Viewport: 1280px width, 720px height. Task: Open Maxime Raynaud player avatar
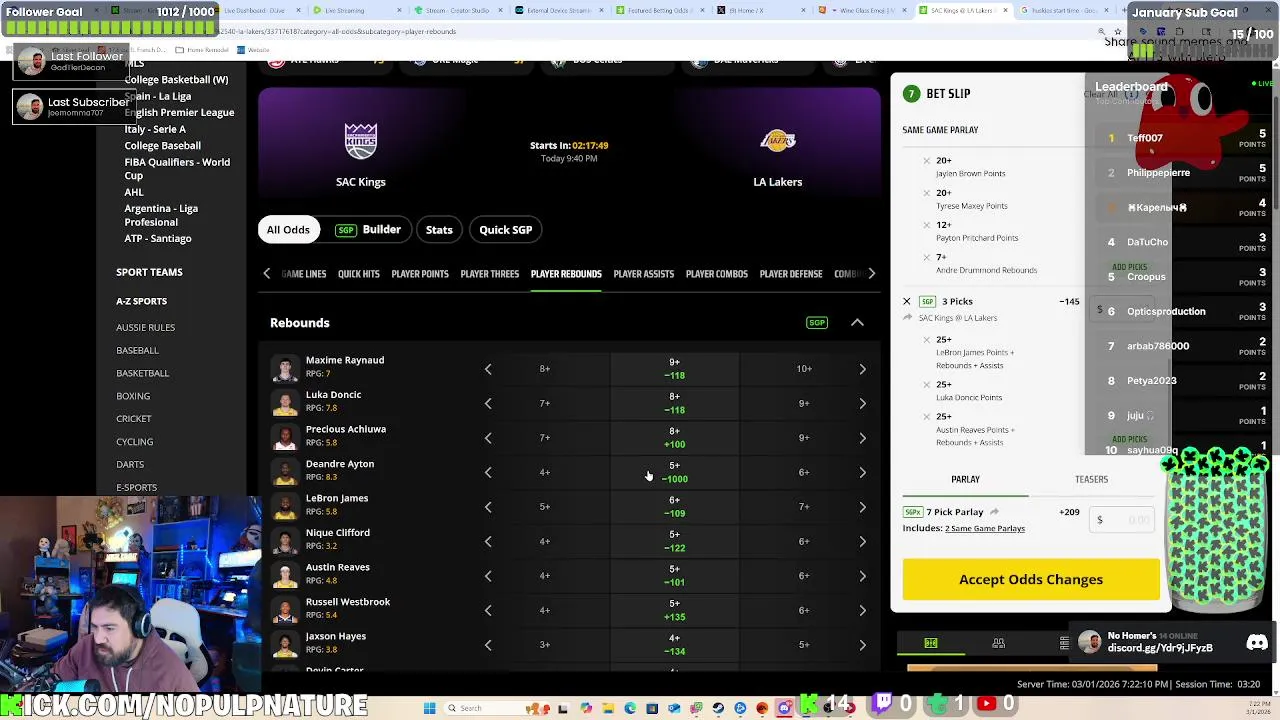pos(286,368)
